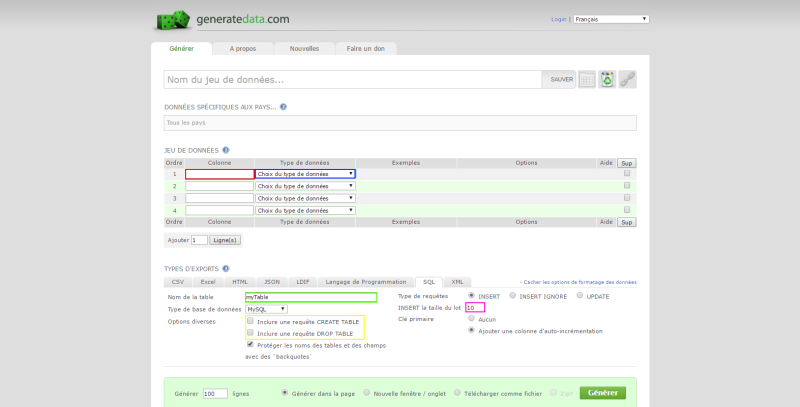
Task: Click the recycle bin reset icon
Action: (x=607, y=80)
